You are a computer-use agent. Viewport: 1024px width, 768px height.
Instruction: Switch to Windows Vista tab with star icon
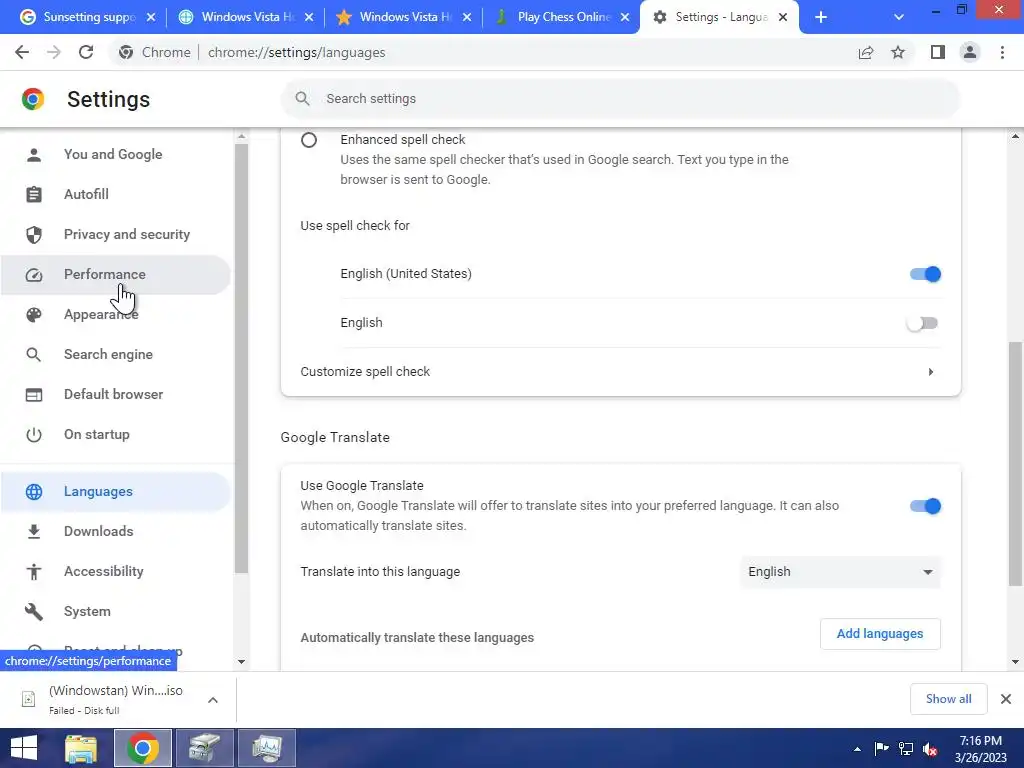(401, 17)
